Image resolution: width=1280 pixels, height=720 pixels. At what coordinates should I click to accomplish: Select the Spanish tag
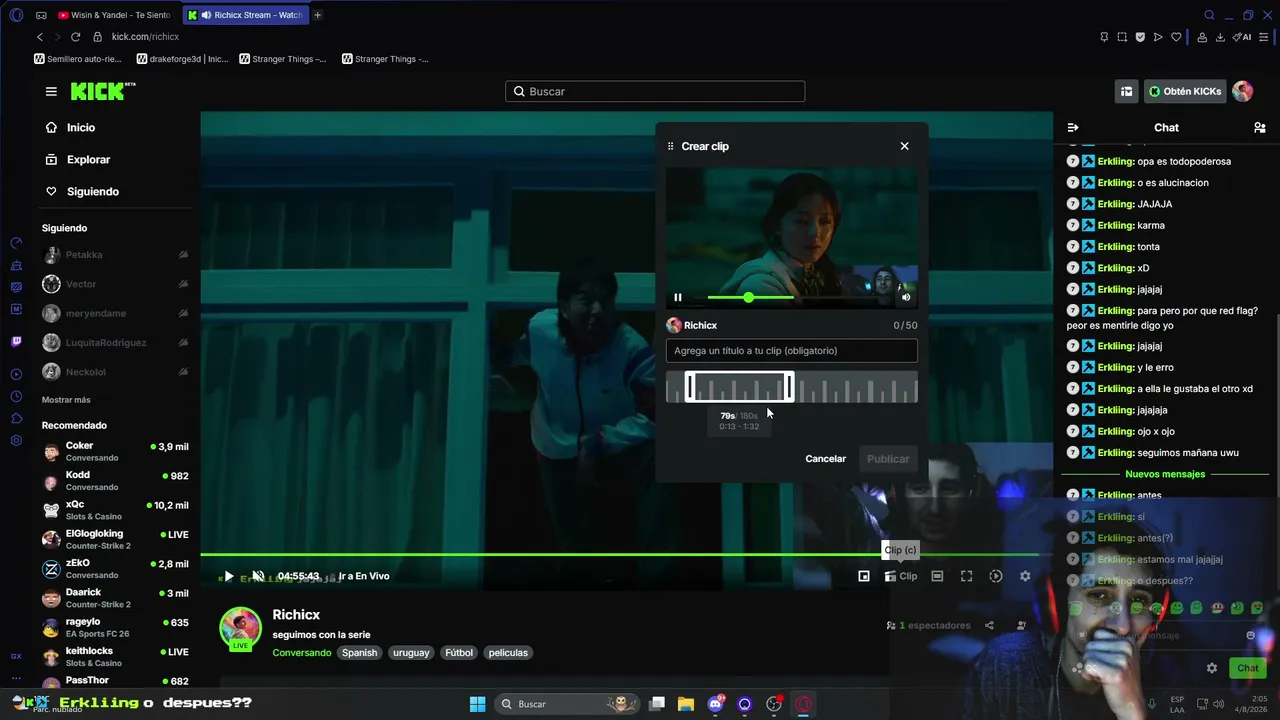360,653
